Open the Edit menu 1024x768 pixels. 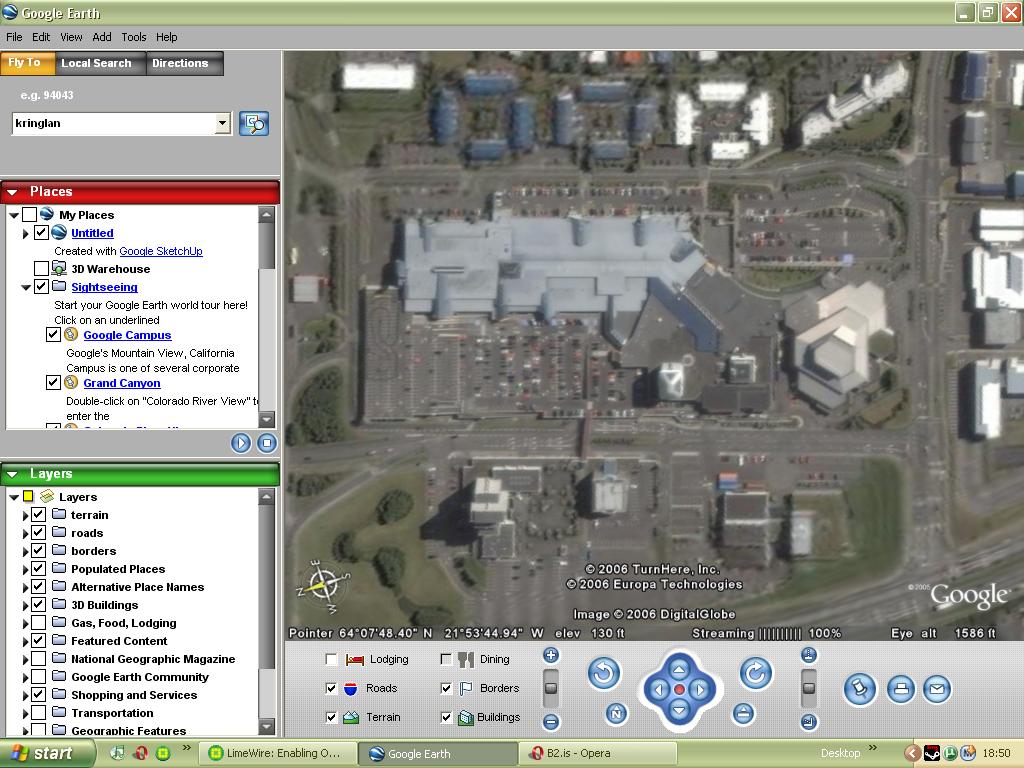(41, 37)
